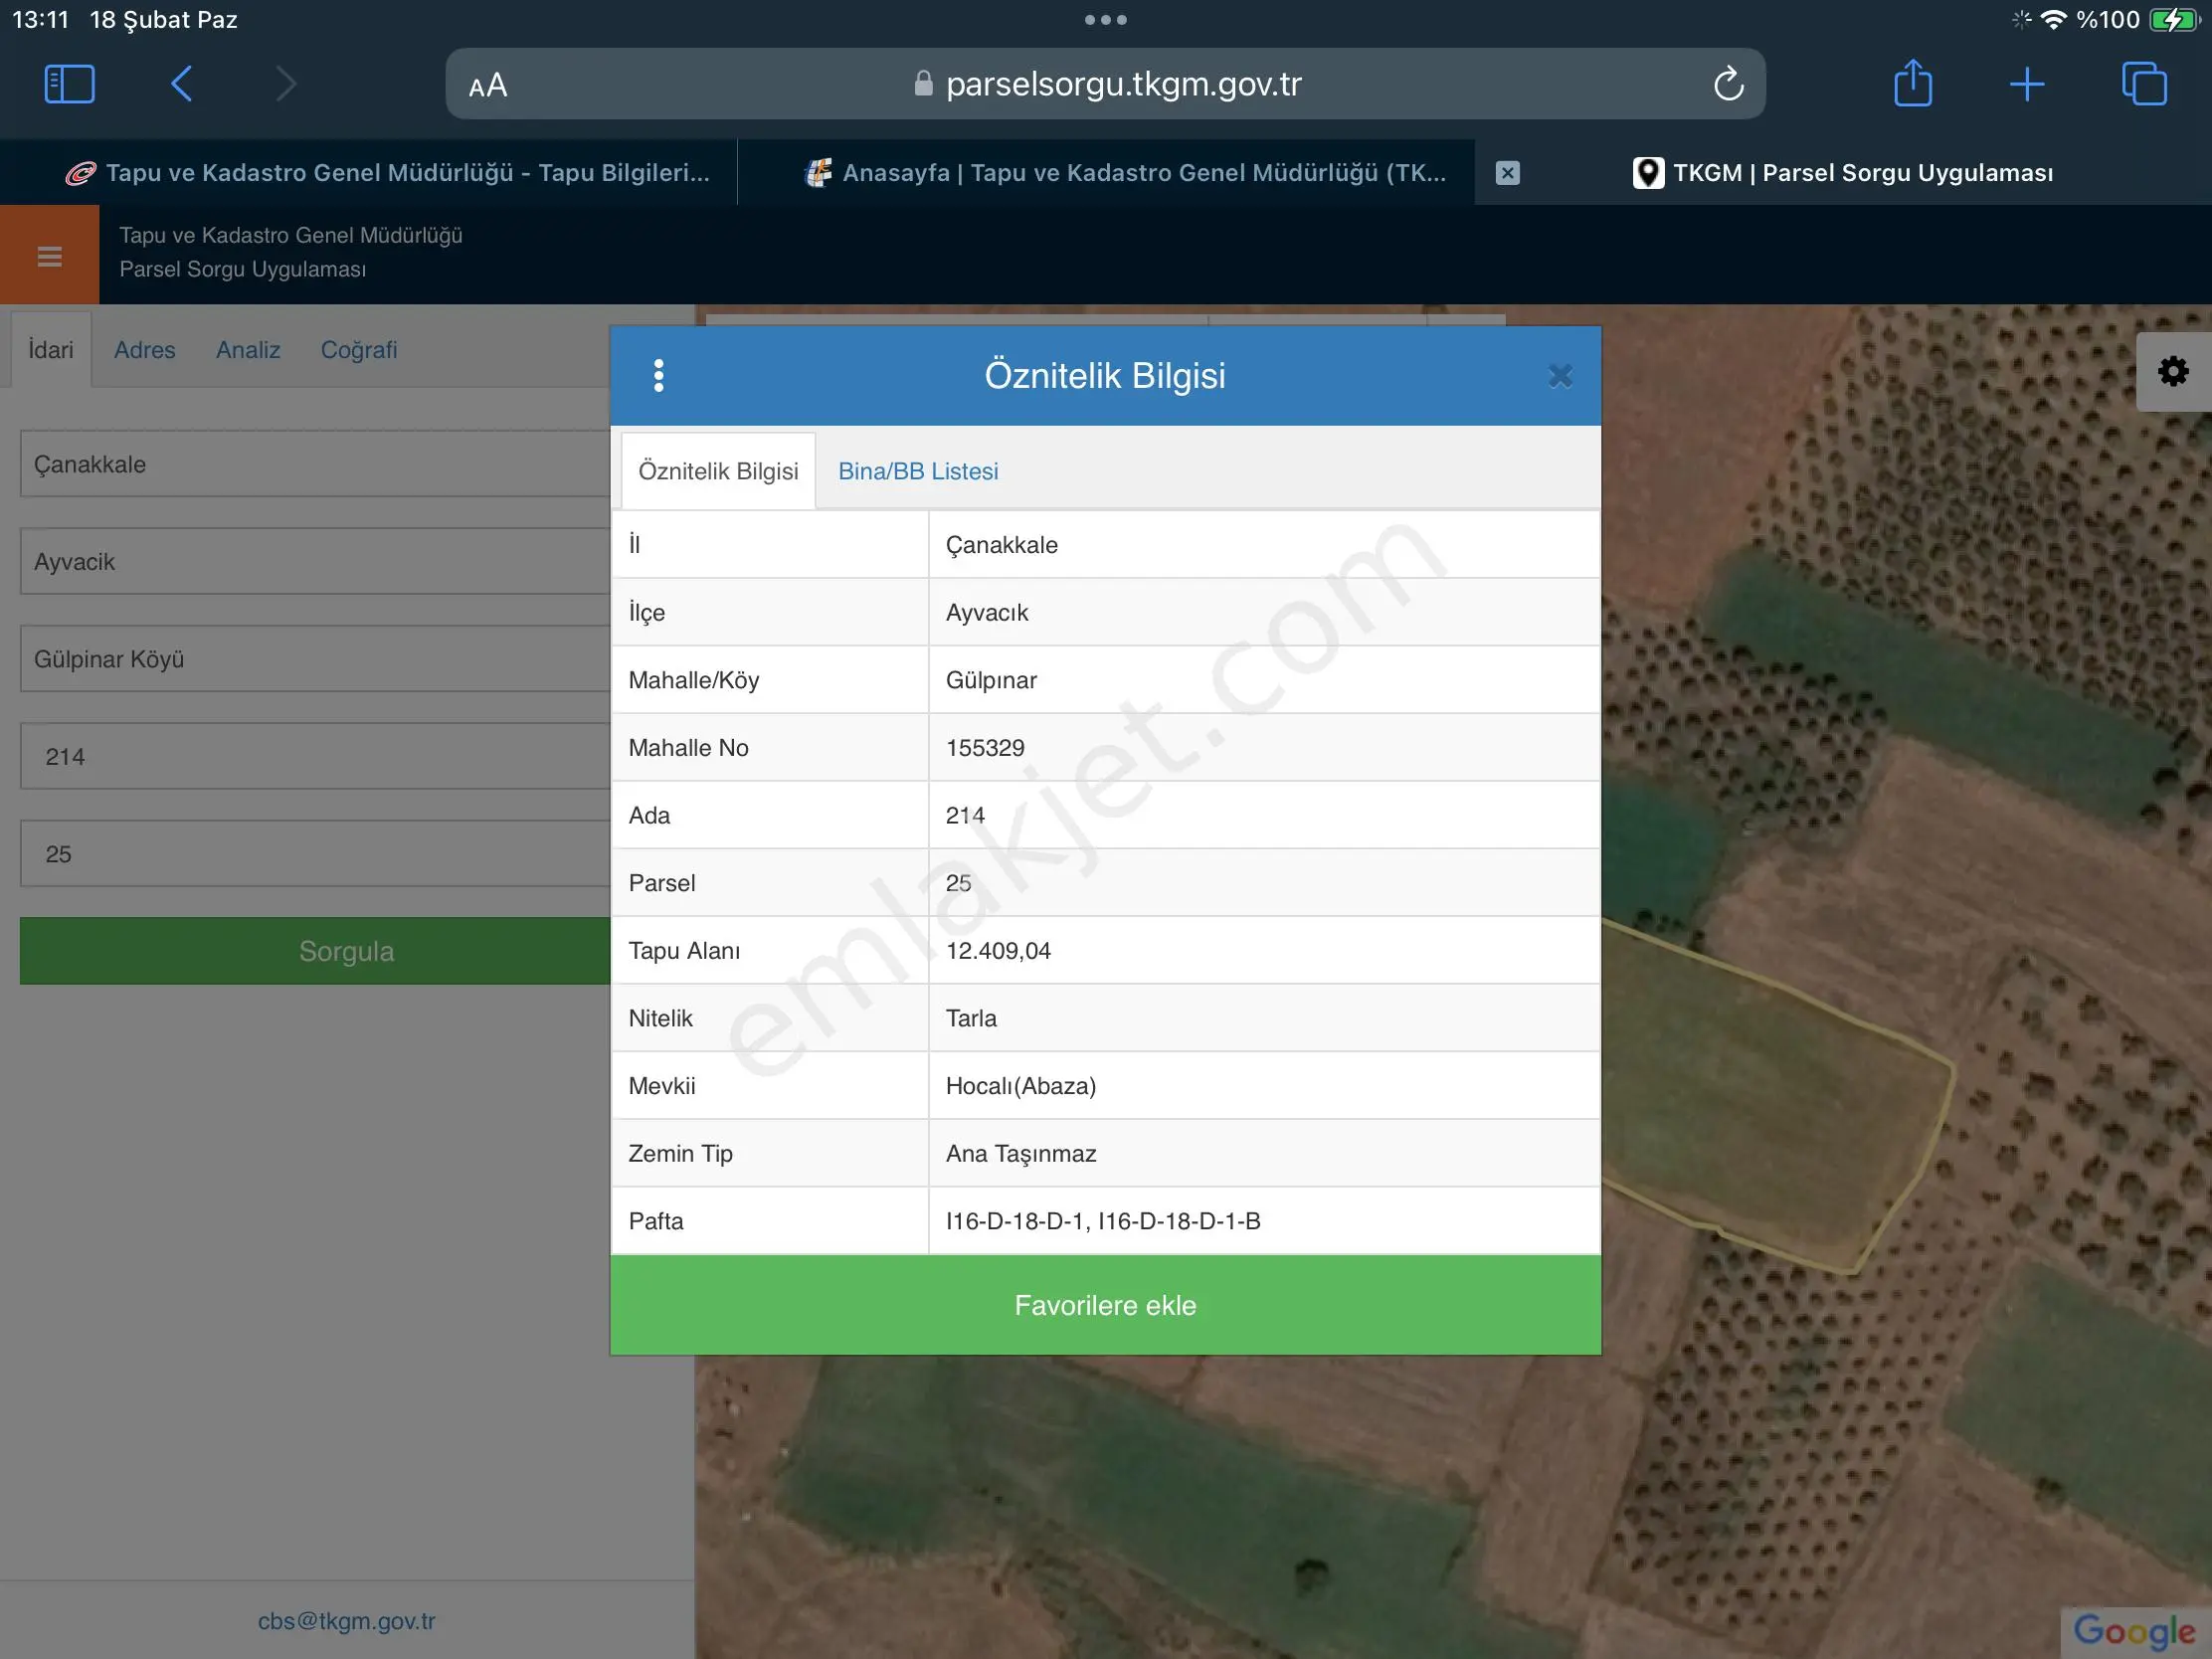Select Tapu Alanı value 12.409,04
This screenshot has width=2212, height=1659.
tap(998, 951)
